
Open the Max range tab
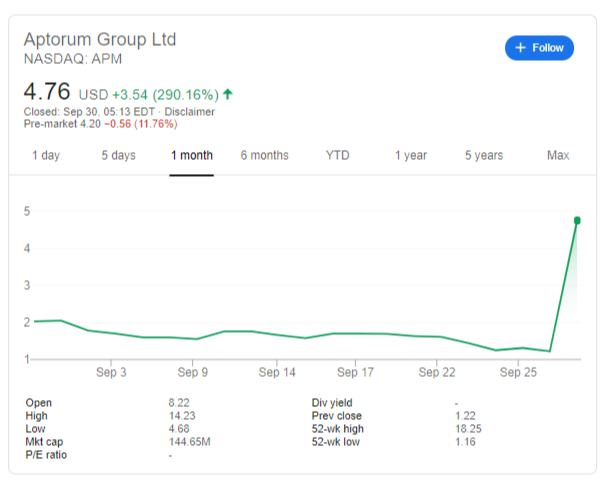click(x=558, y=155)
